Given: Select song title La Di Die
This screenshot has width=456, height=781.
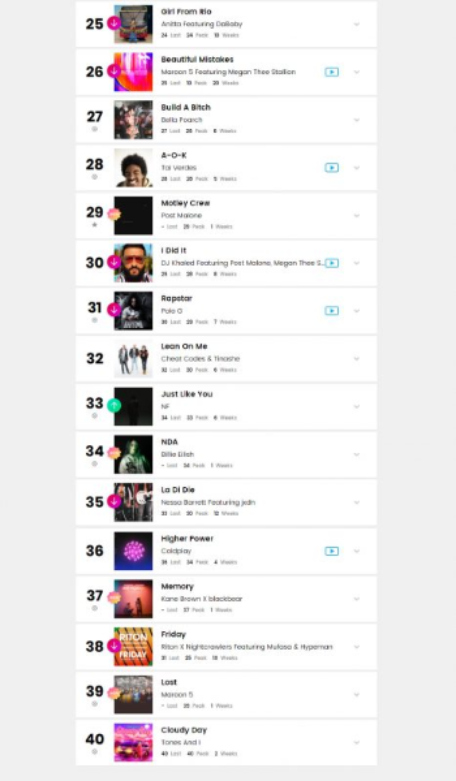Looking at the screenshot, I should click(178, 490).
